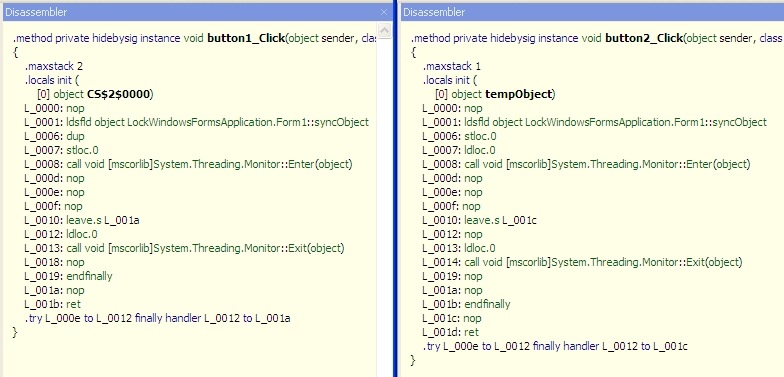Image resolution: width=784 pixels, height=377 pixels.
Task: Select the 'CS$2$0000' local variable declaration
Action: [x=95, y=94]
